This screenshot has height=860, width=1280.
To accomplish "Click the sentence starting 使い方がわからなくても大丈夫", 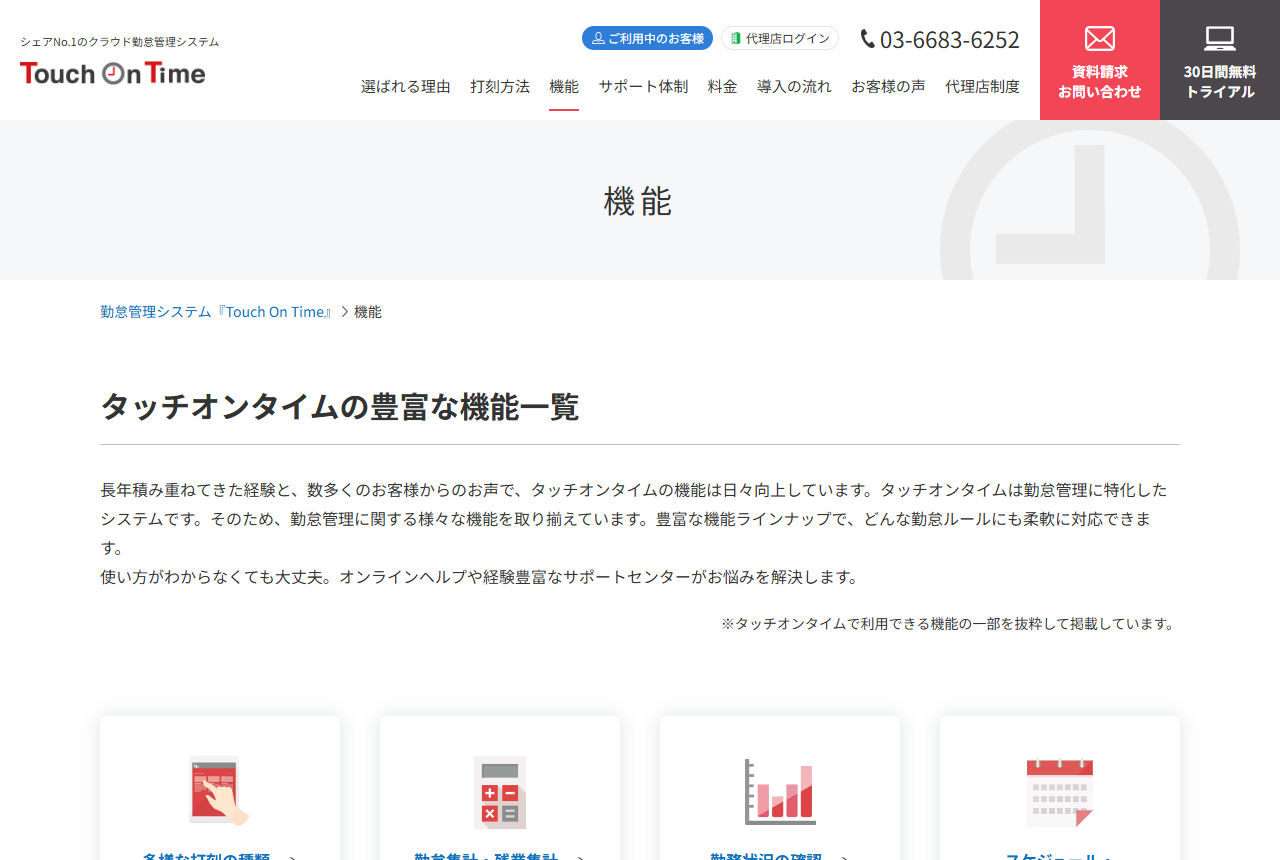I will click(479, 577).
